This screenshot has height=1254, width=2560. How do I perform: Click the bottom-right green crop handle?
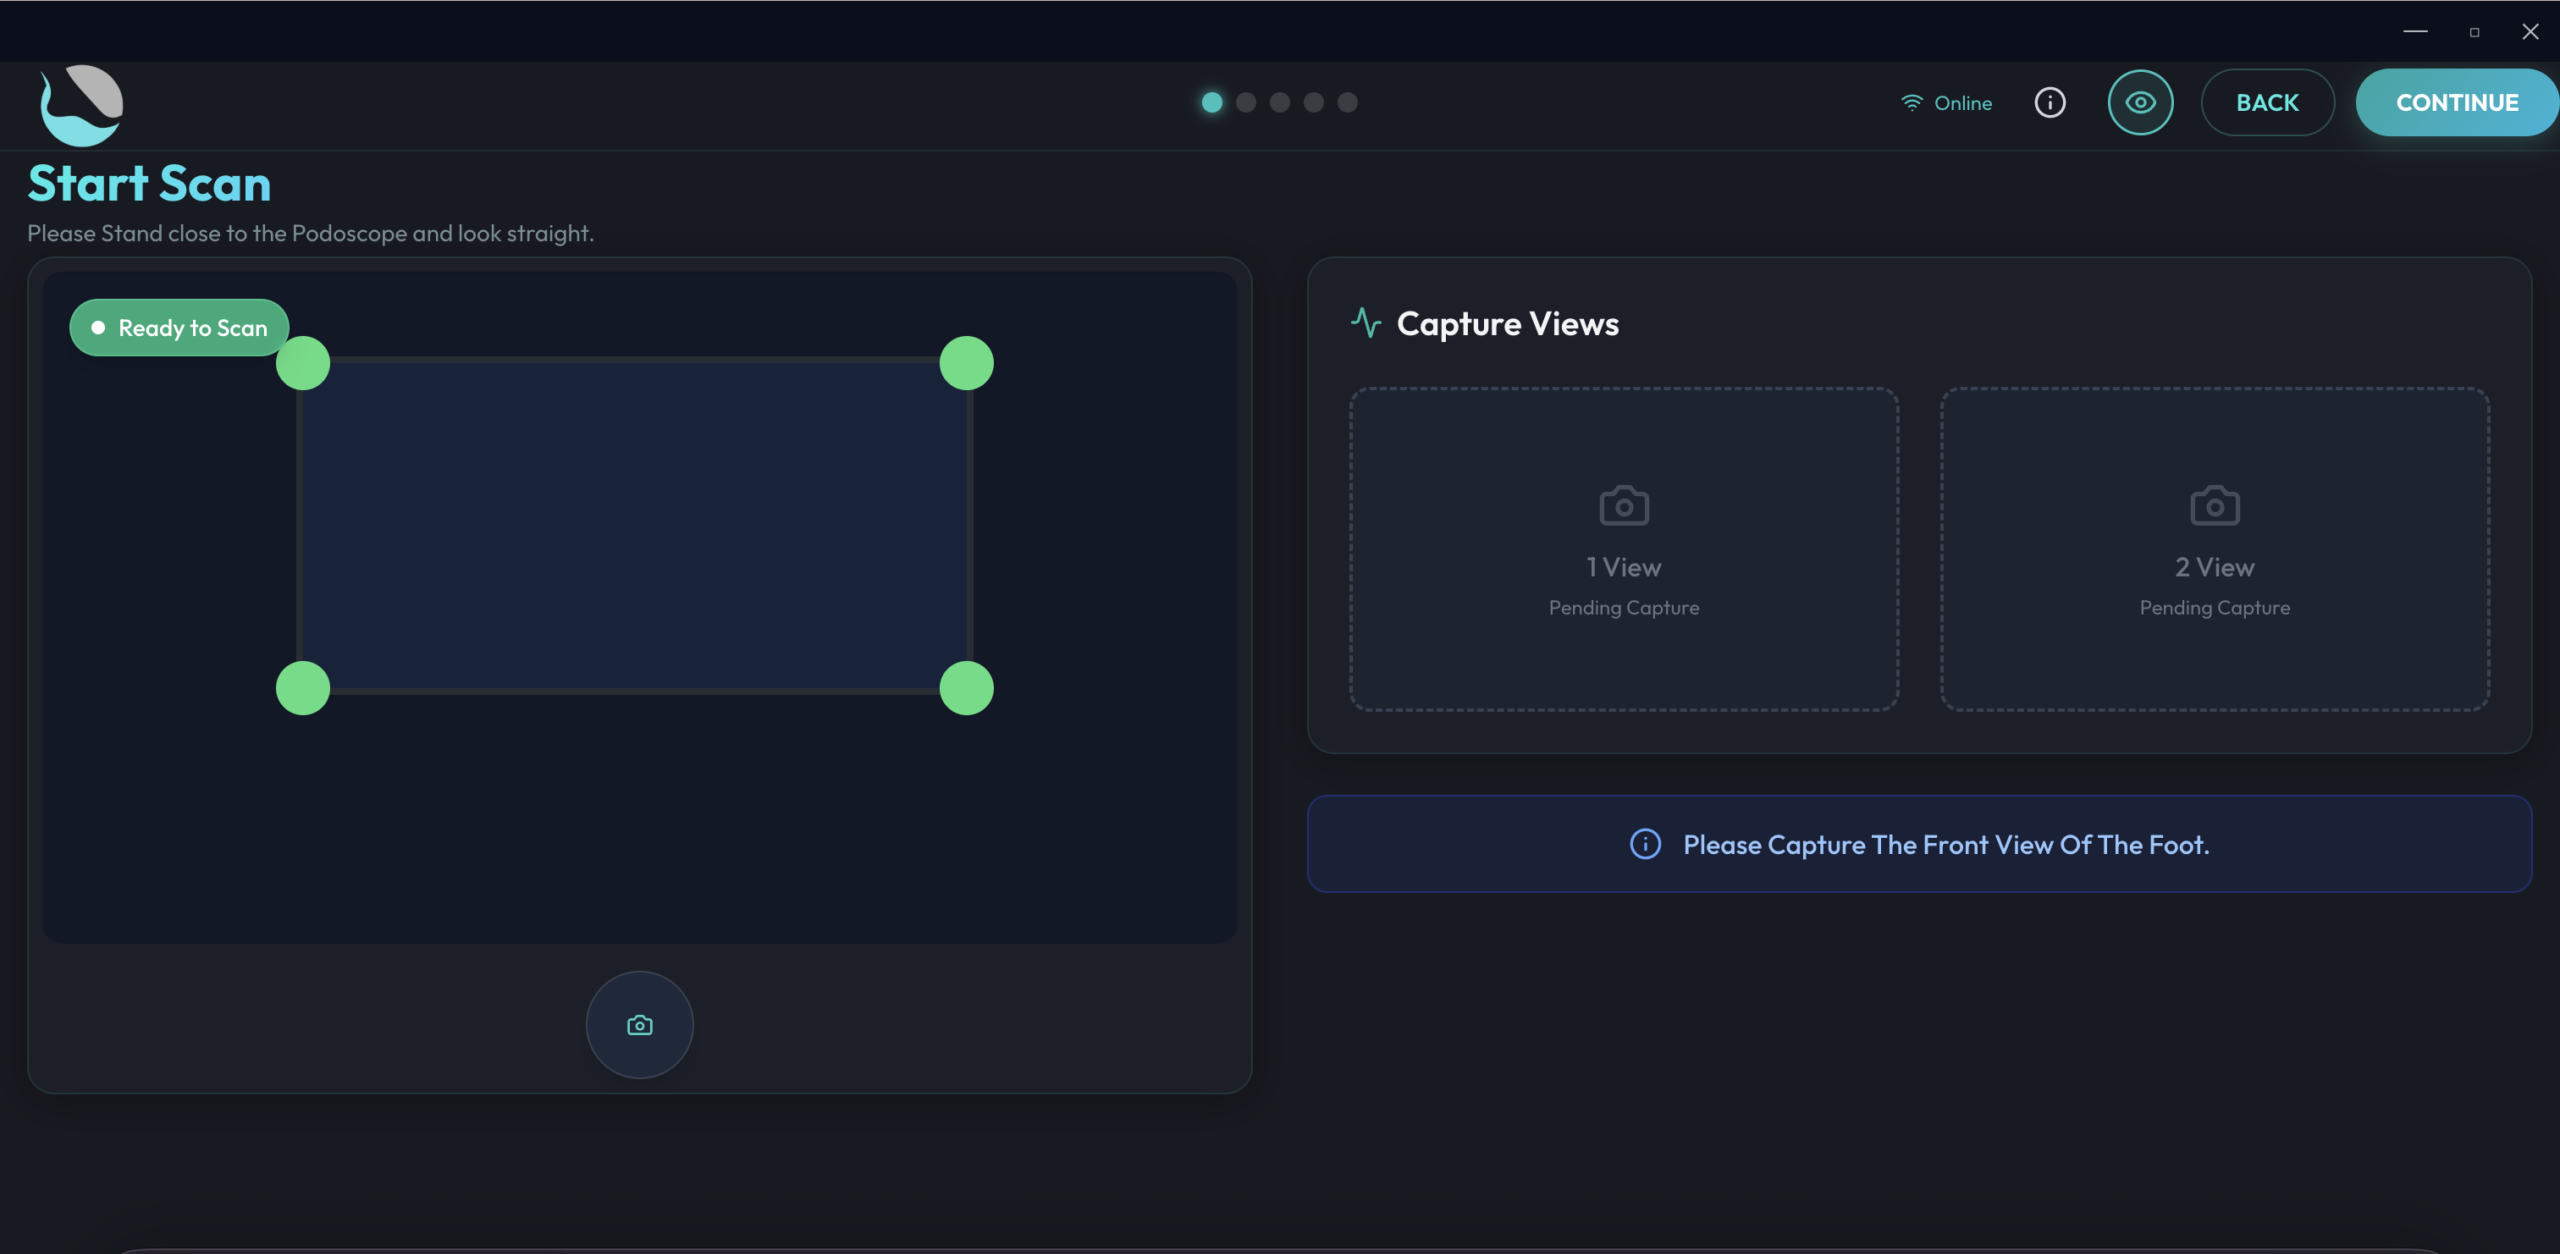tap(967, 688)
